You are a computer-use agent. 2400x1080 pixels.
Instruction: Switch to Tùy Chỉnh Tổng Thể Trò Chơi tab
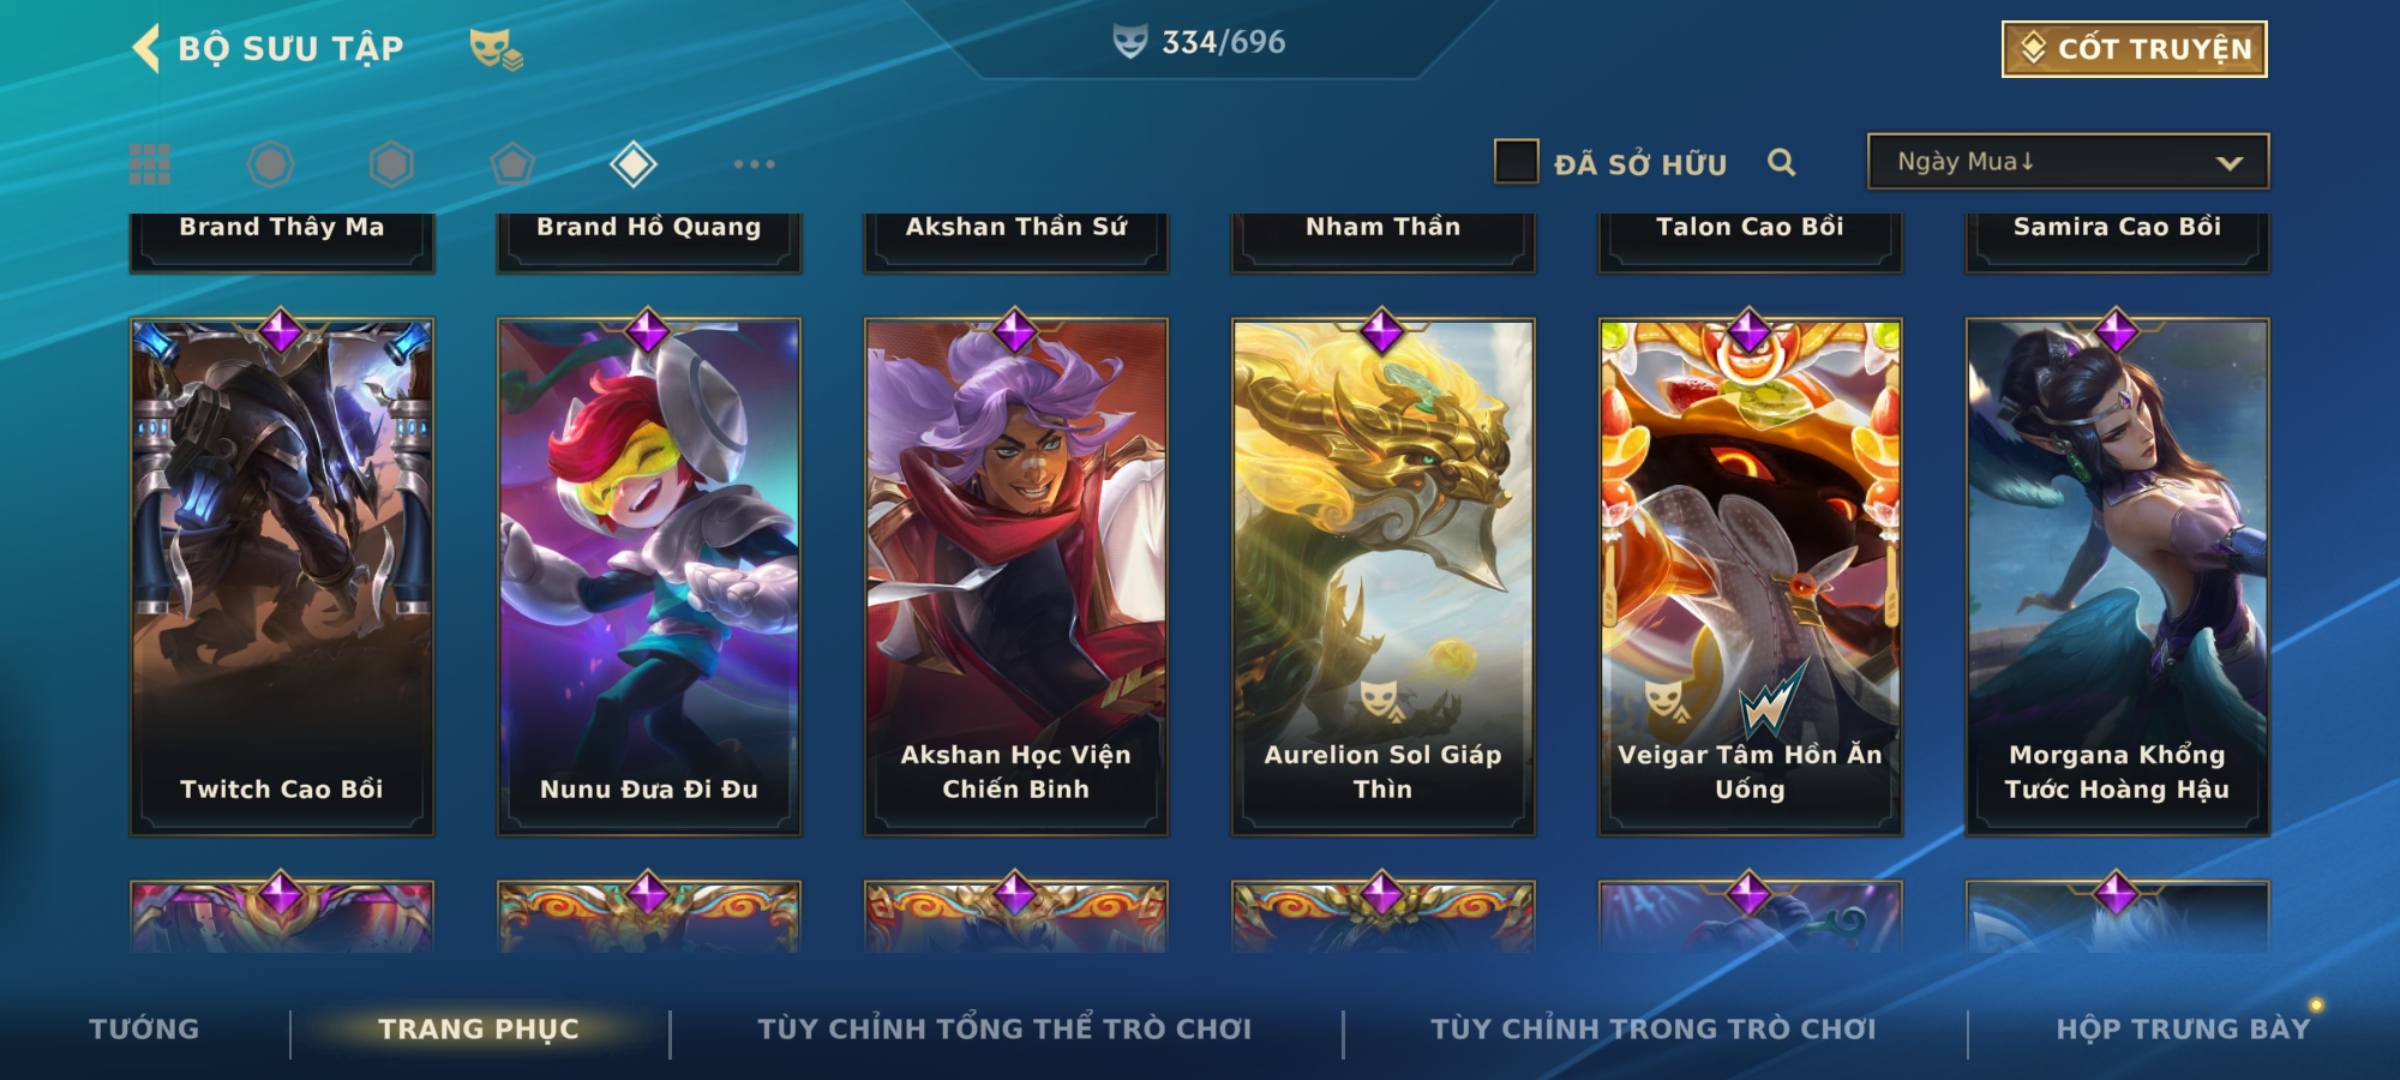pos(1004,1028)
